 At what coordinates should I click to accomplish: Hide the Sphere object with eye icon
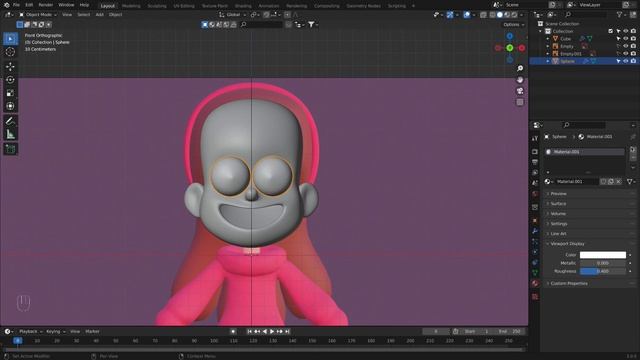point(626,61)
